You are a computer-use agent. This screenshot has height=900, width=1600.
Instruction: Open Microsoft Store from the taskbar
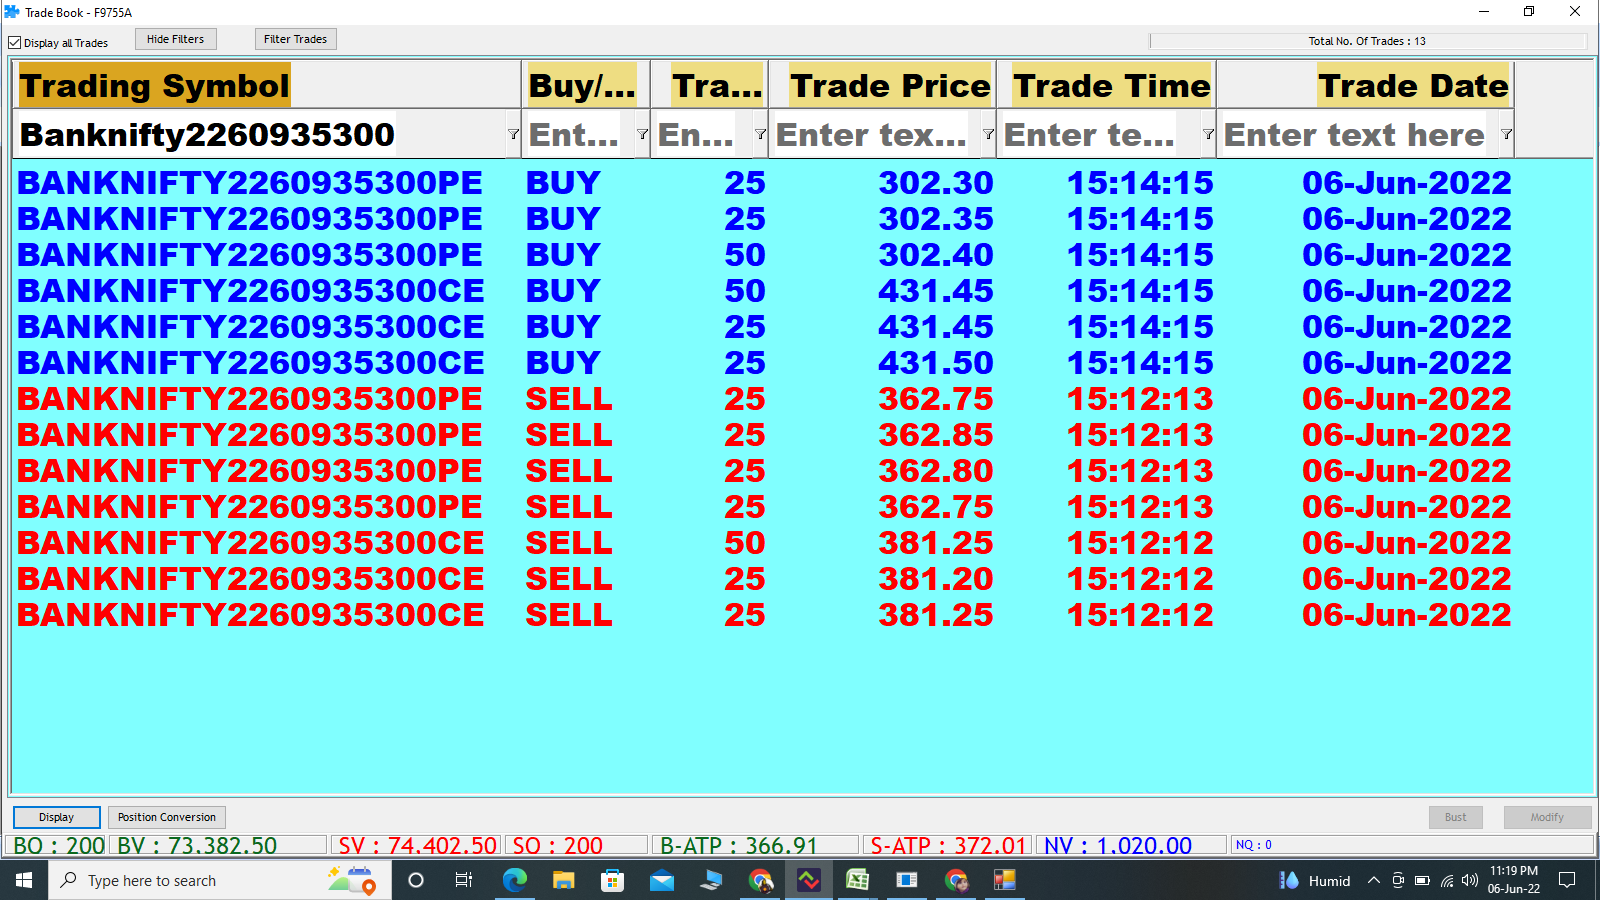[x=612, y=880]
